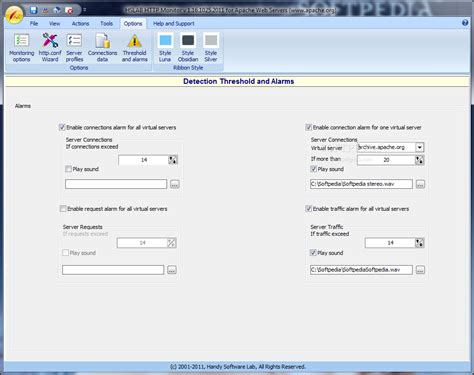Open Server profiles
474x375 pixels.
(74, 48)
